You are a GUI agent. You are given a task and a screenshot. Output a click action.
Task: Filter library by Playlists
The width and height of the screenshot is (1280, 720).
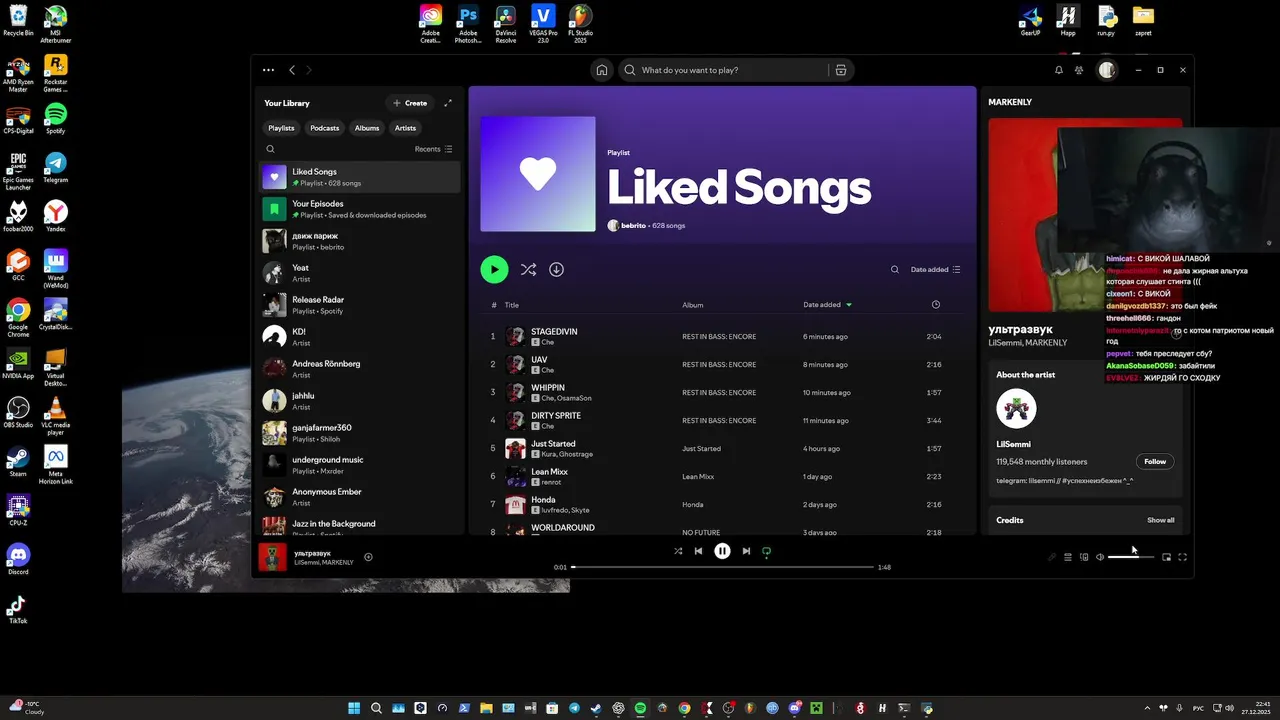coord(281,128)
